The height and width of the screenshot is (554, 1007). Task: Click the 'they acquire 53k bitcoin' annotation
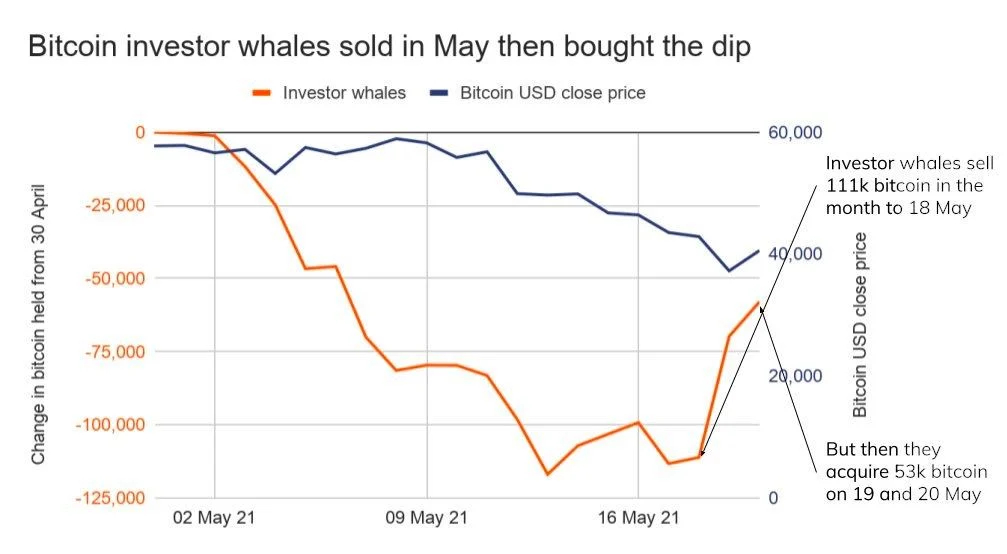tap(906, 472)
